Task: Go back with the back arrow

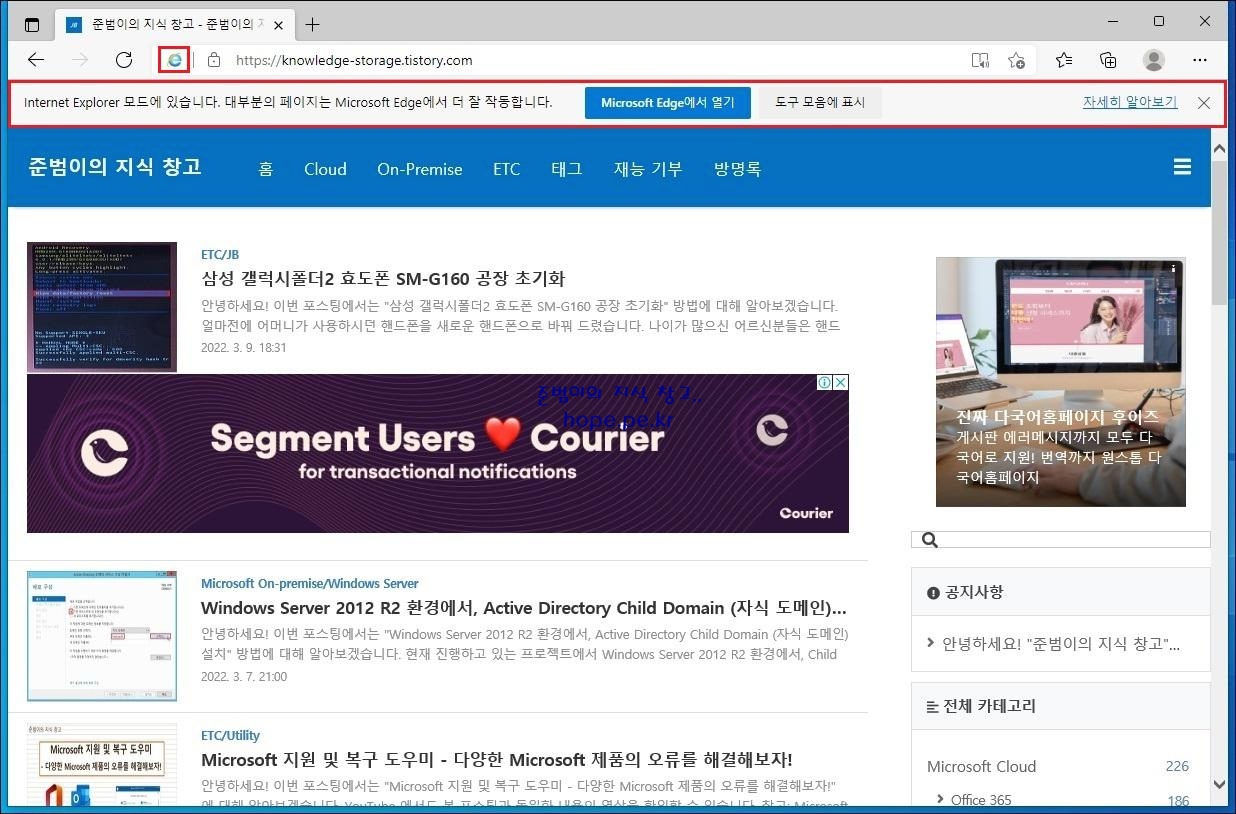Action: [x=36, y=60]
